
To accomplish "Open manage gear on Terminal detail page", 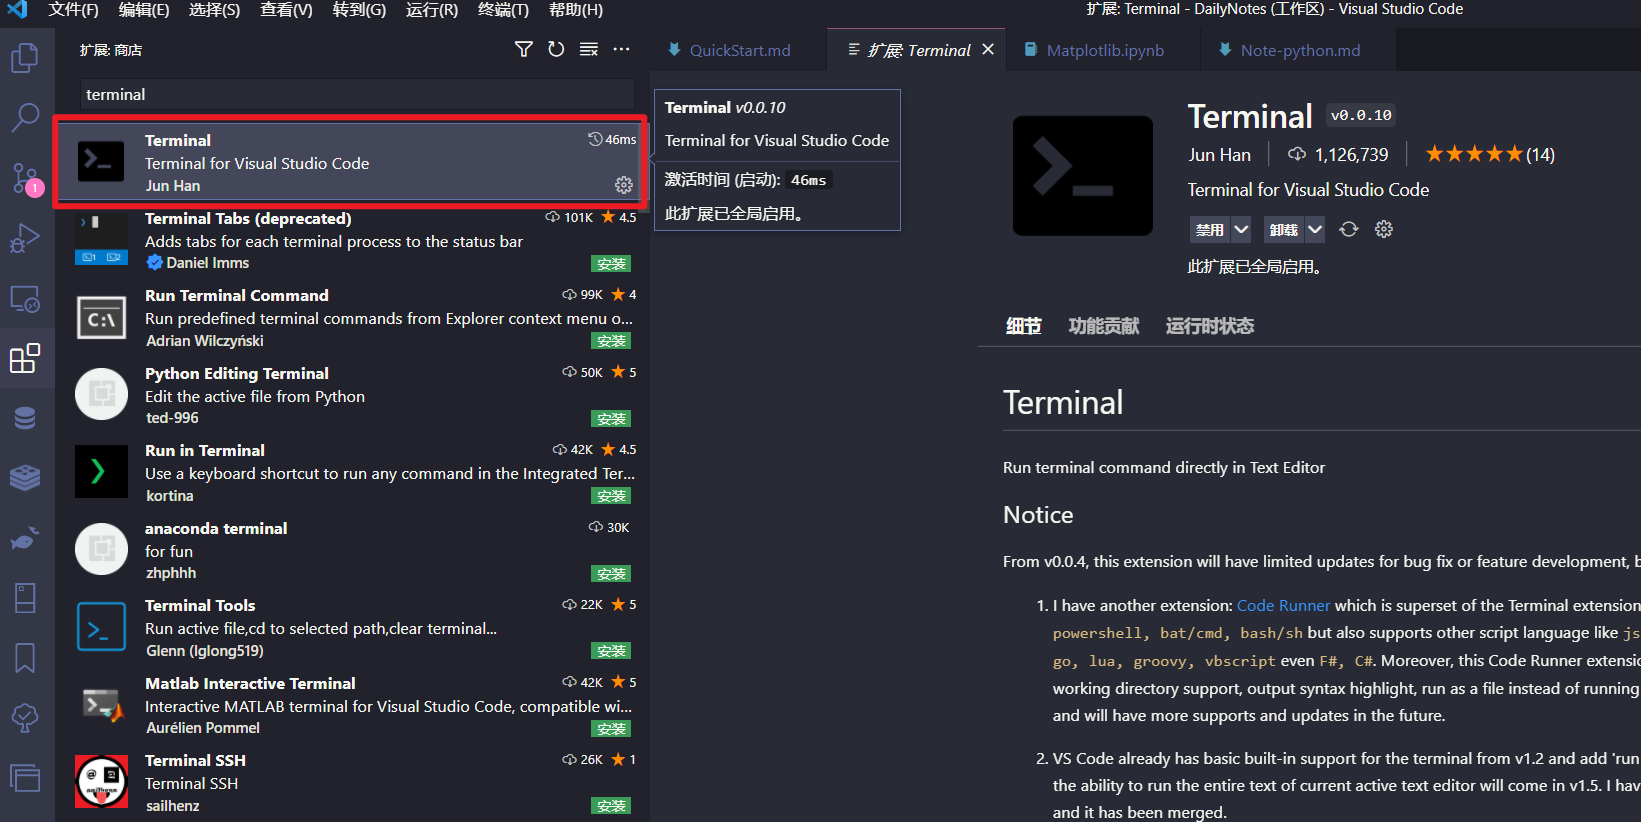I will coord(1384,229).
